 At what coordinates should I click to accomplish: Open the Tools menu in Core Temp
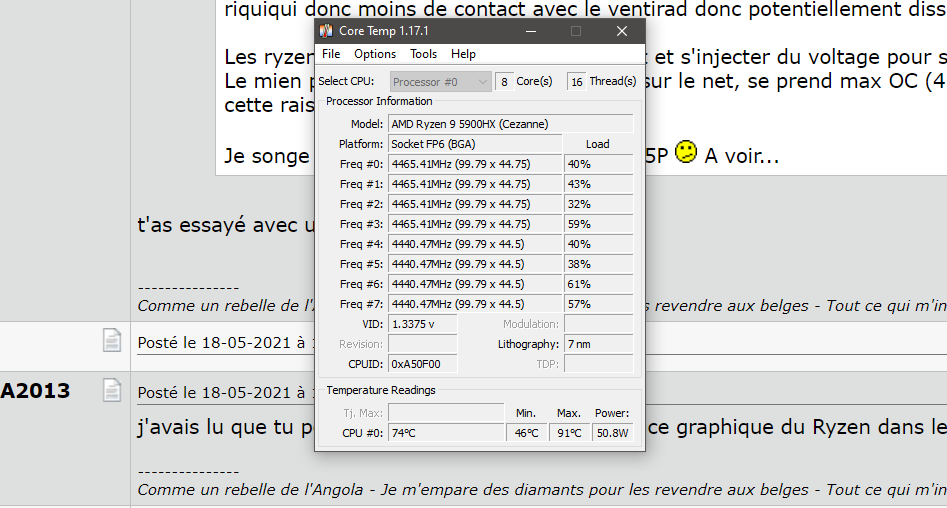pyautogui.click(x=423, y=54)
